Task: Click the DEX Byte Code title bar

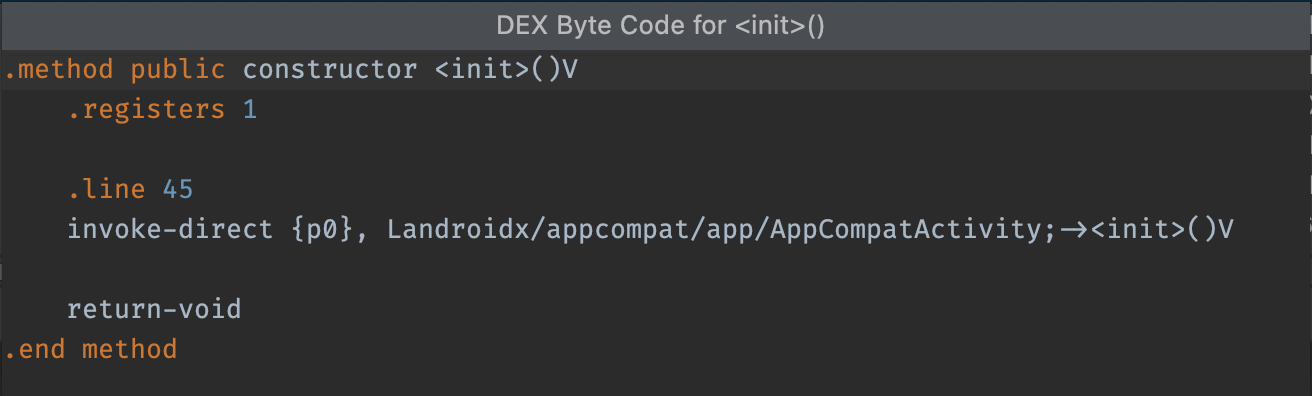Action: coord(656,25)
